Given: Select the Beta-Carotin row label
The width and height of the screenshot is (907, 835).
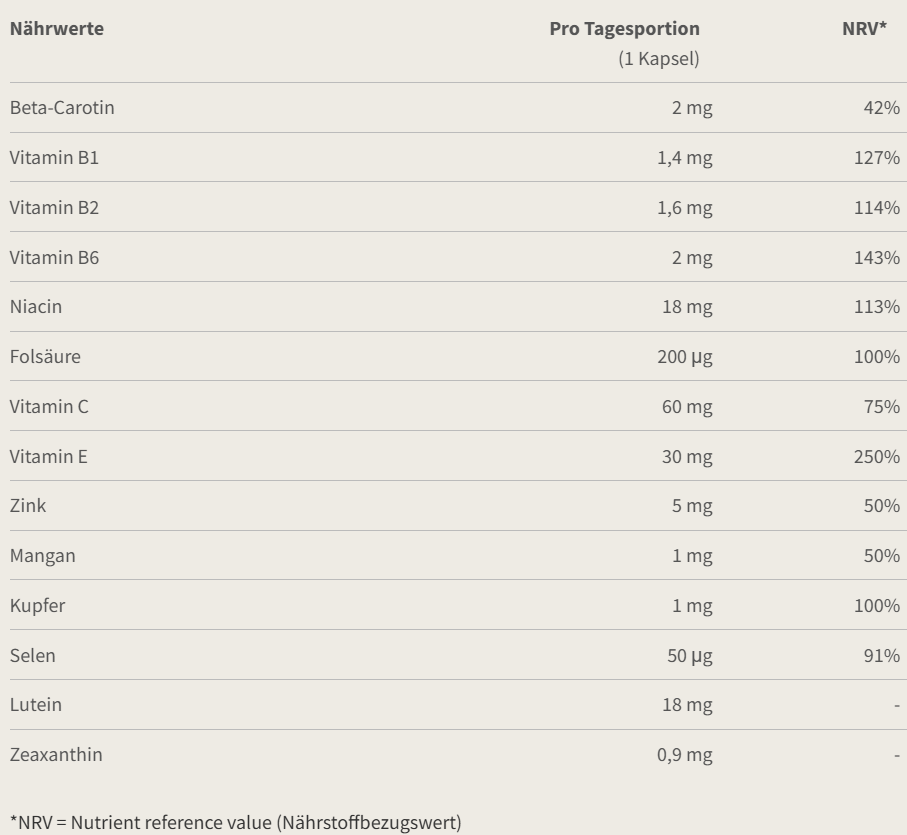Looking at the screenshot, I should coord(62,108).
